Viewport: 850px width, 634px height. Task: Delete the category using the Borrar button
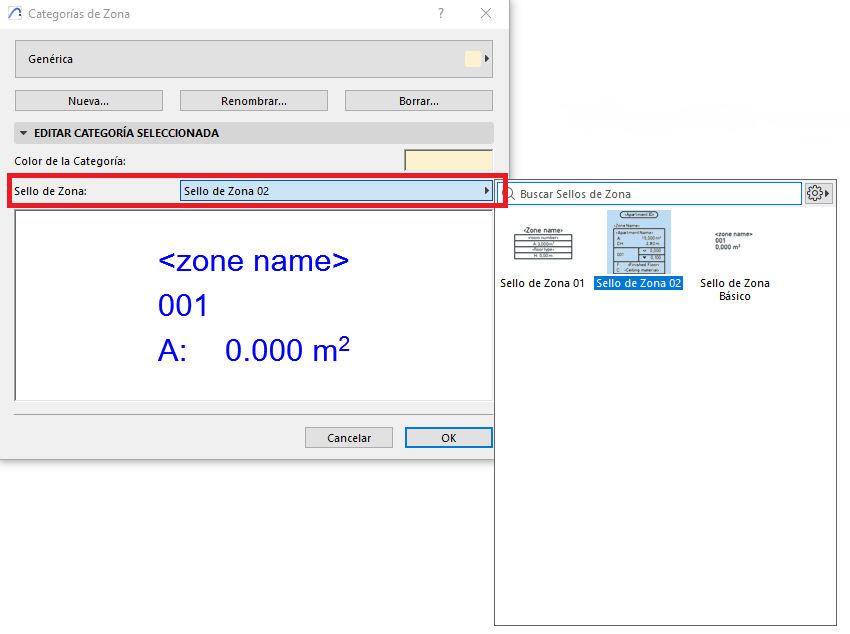(x=418, y=101)
